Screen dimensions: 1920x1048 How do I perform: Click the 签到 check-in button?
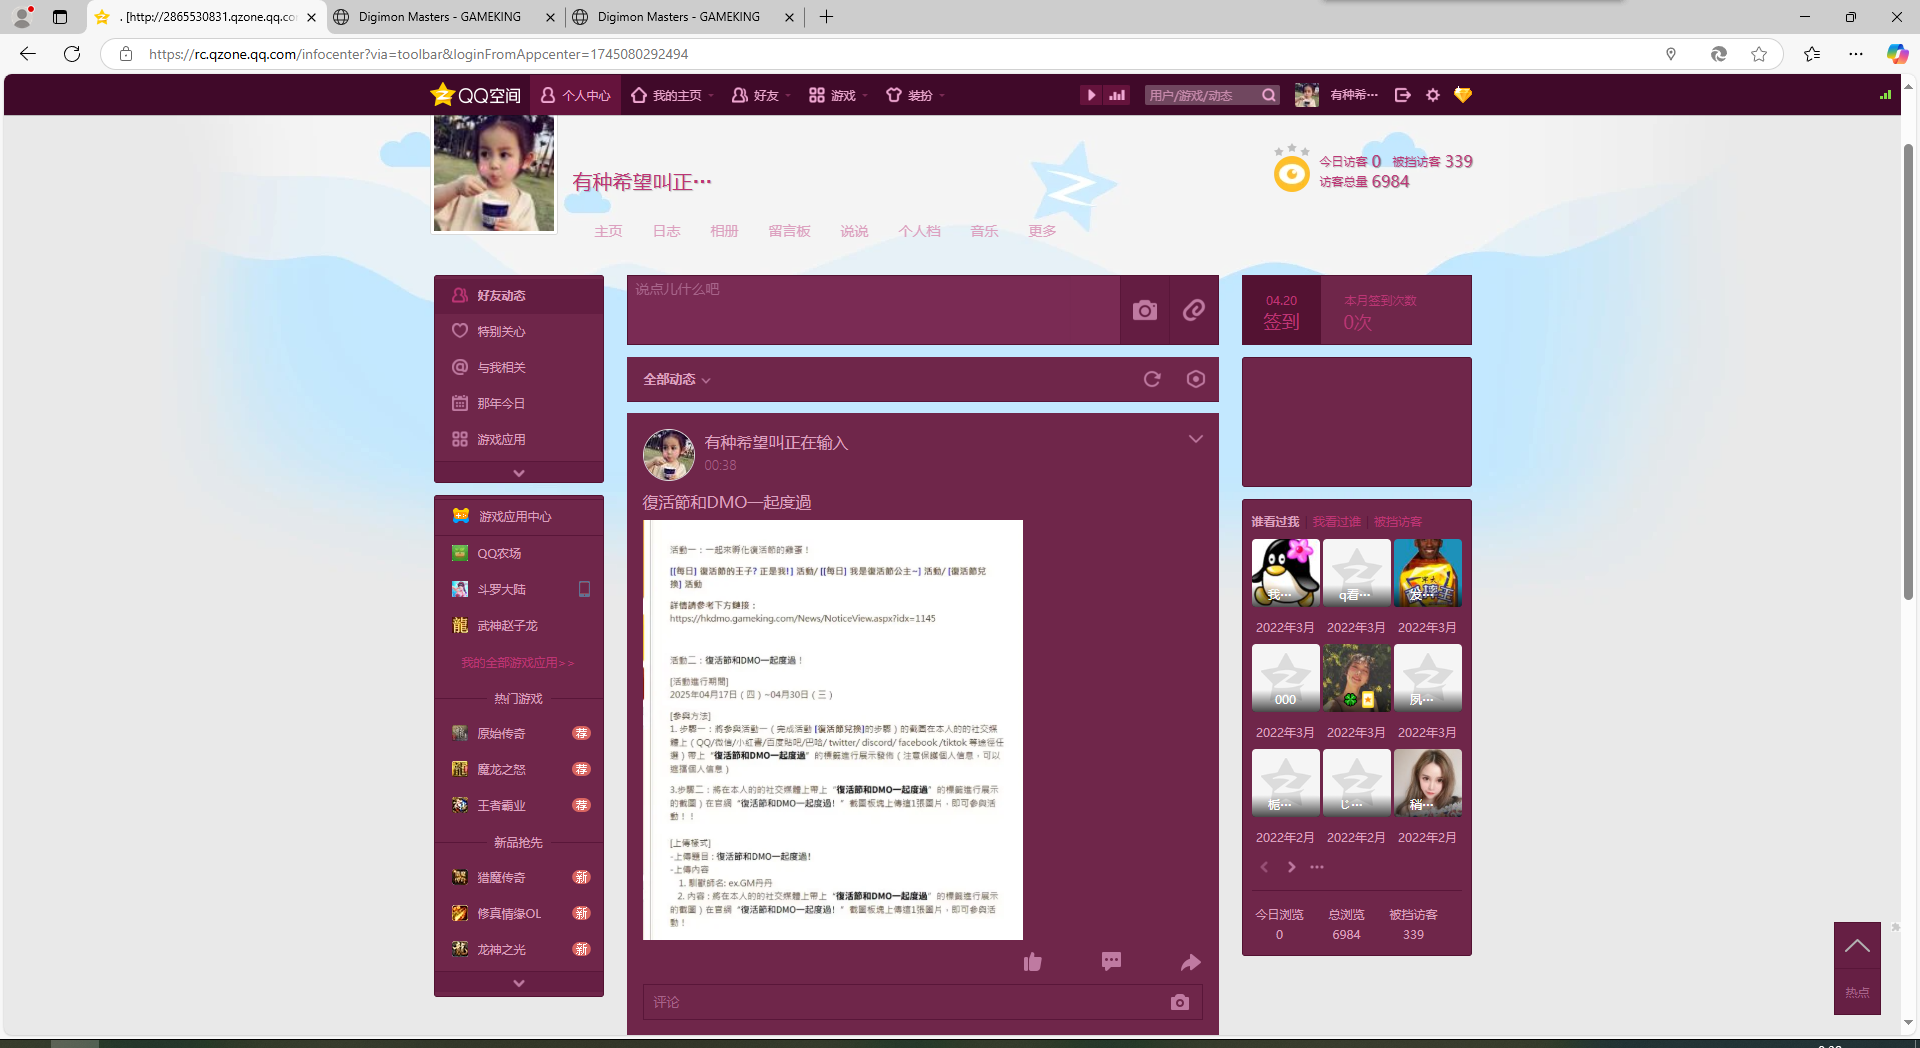[x=1281, y=312]
